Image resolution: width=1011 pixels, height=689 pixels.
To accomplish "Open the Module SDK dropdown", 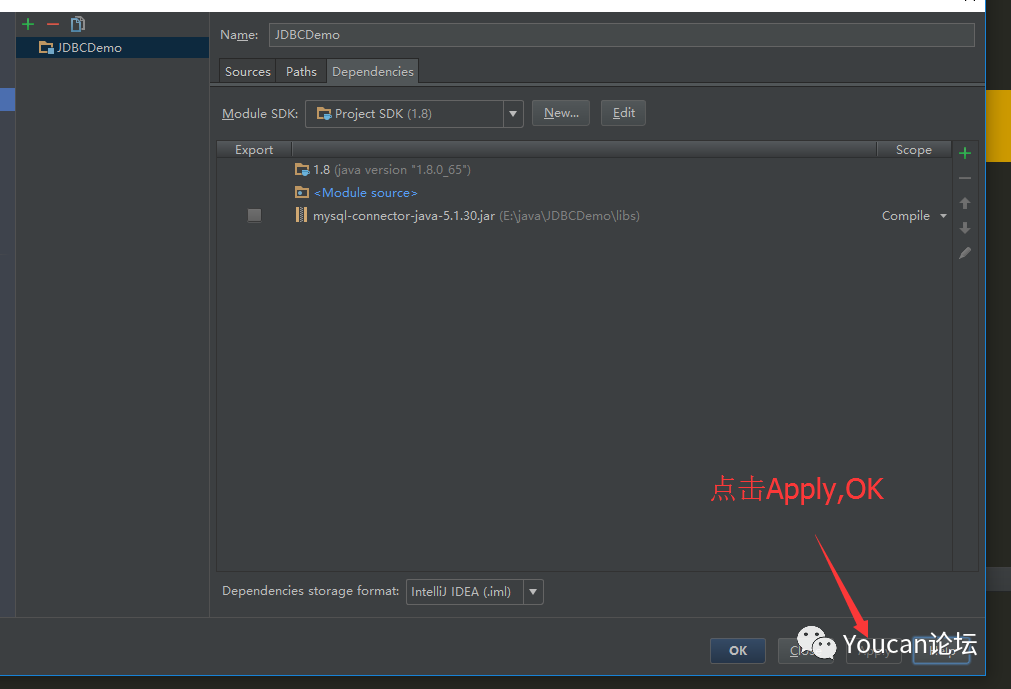I will point(512,113).
